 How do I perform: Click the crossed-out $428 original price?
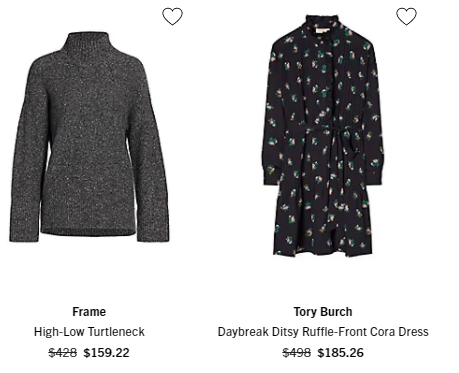[63, 353]
